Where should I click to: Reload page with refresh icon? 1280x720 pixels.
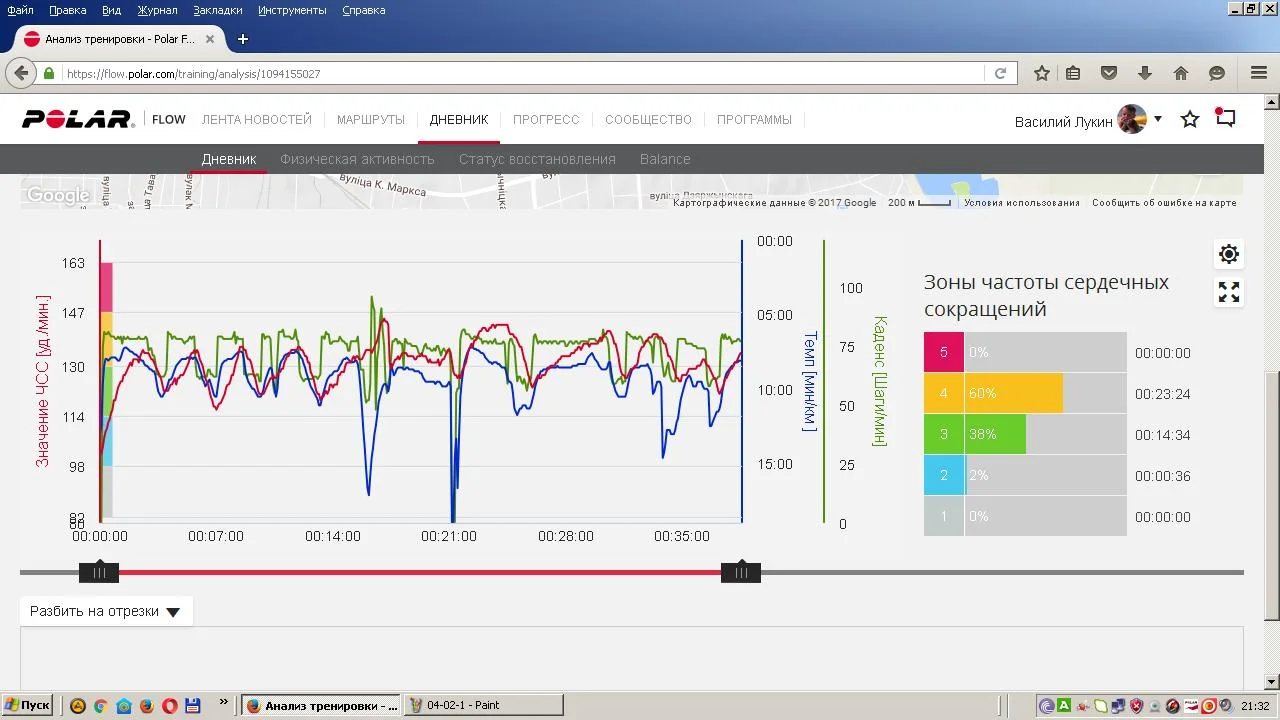pos(1000,73)
